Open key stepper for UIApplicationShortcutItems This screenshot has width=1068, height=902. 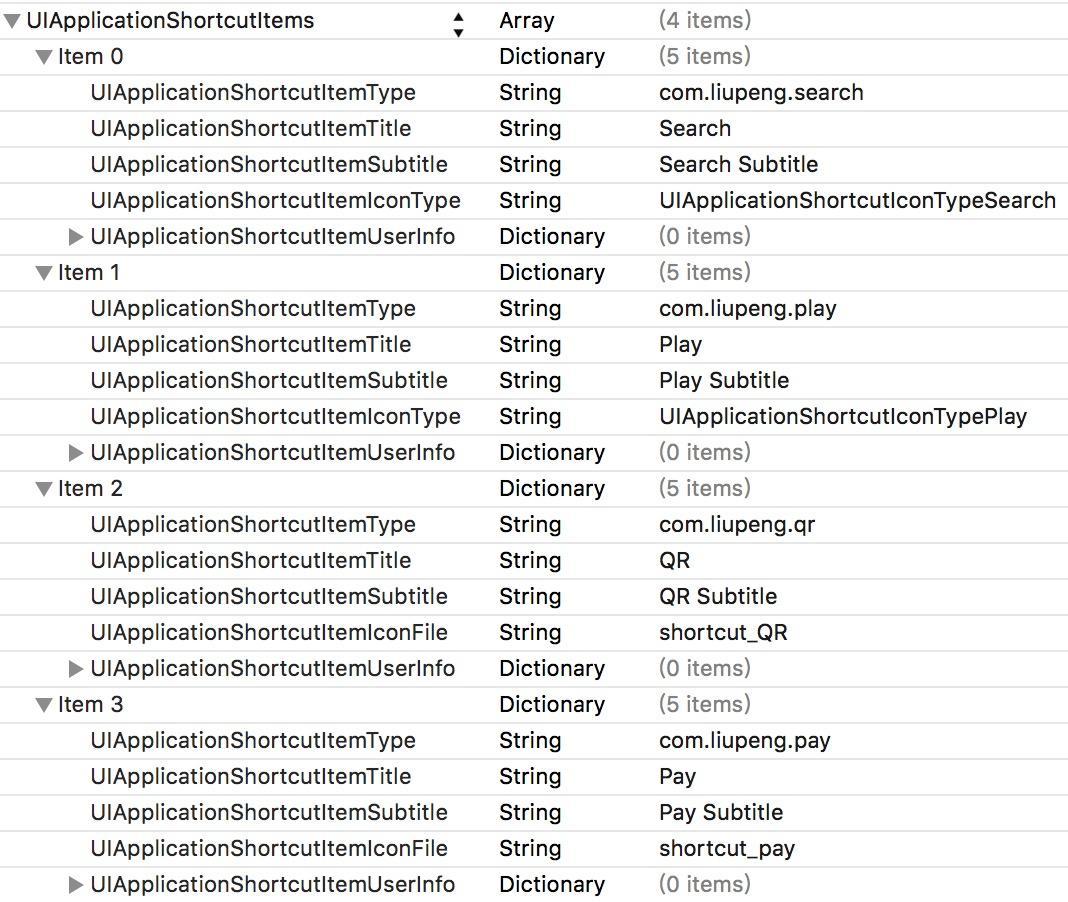458,23
